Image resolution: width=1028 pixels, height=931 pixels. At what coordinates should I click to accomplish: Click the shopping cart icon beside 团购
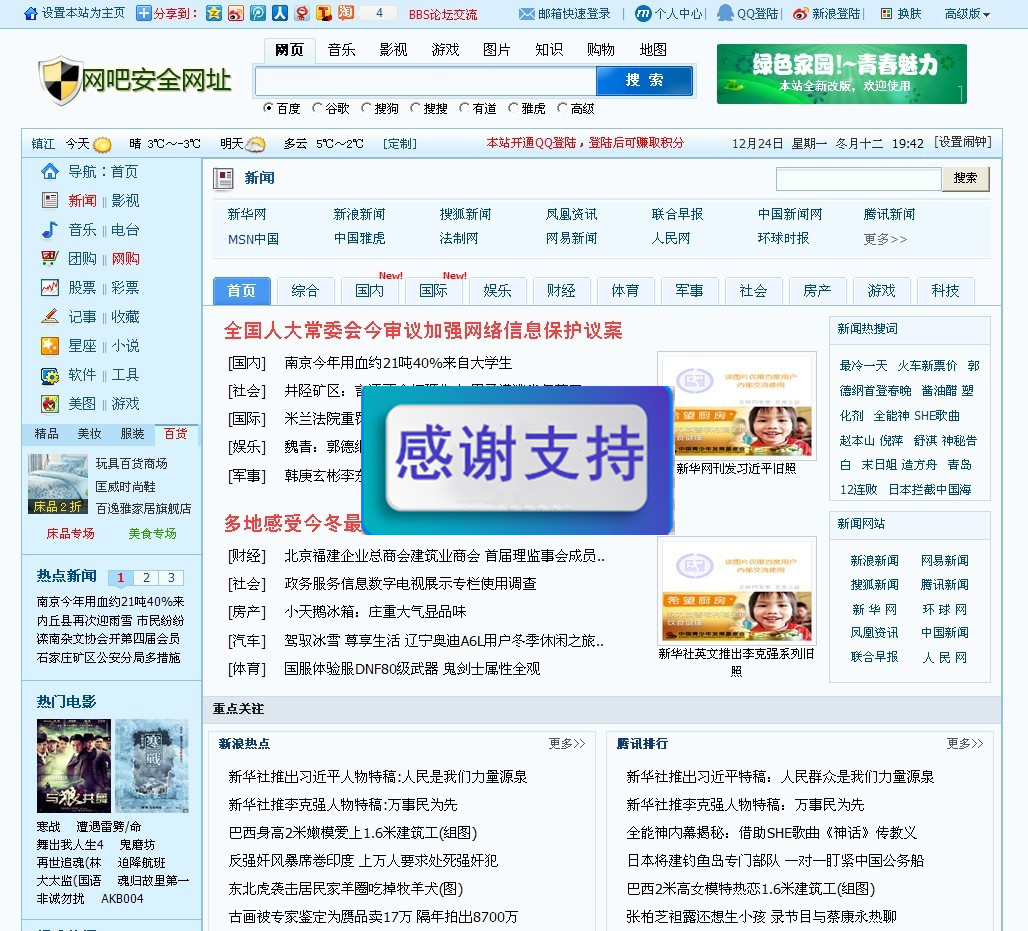pos(50,258)
